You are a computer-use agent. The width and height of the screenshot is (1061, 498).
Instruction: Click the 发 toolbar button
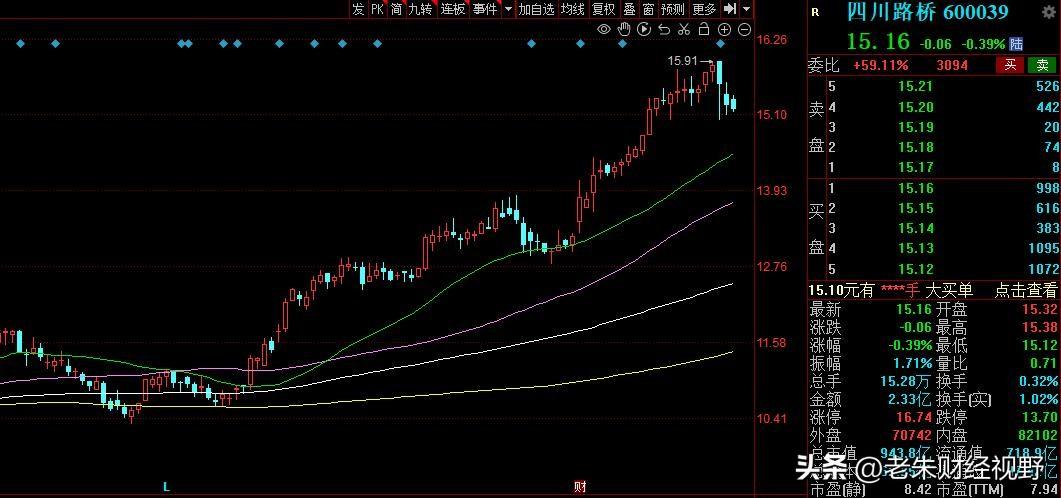358,9
